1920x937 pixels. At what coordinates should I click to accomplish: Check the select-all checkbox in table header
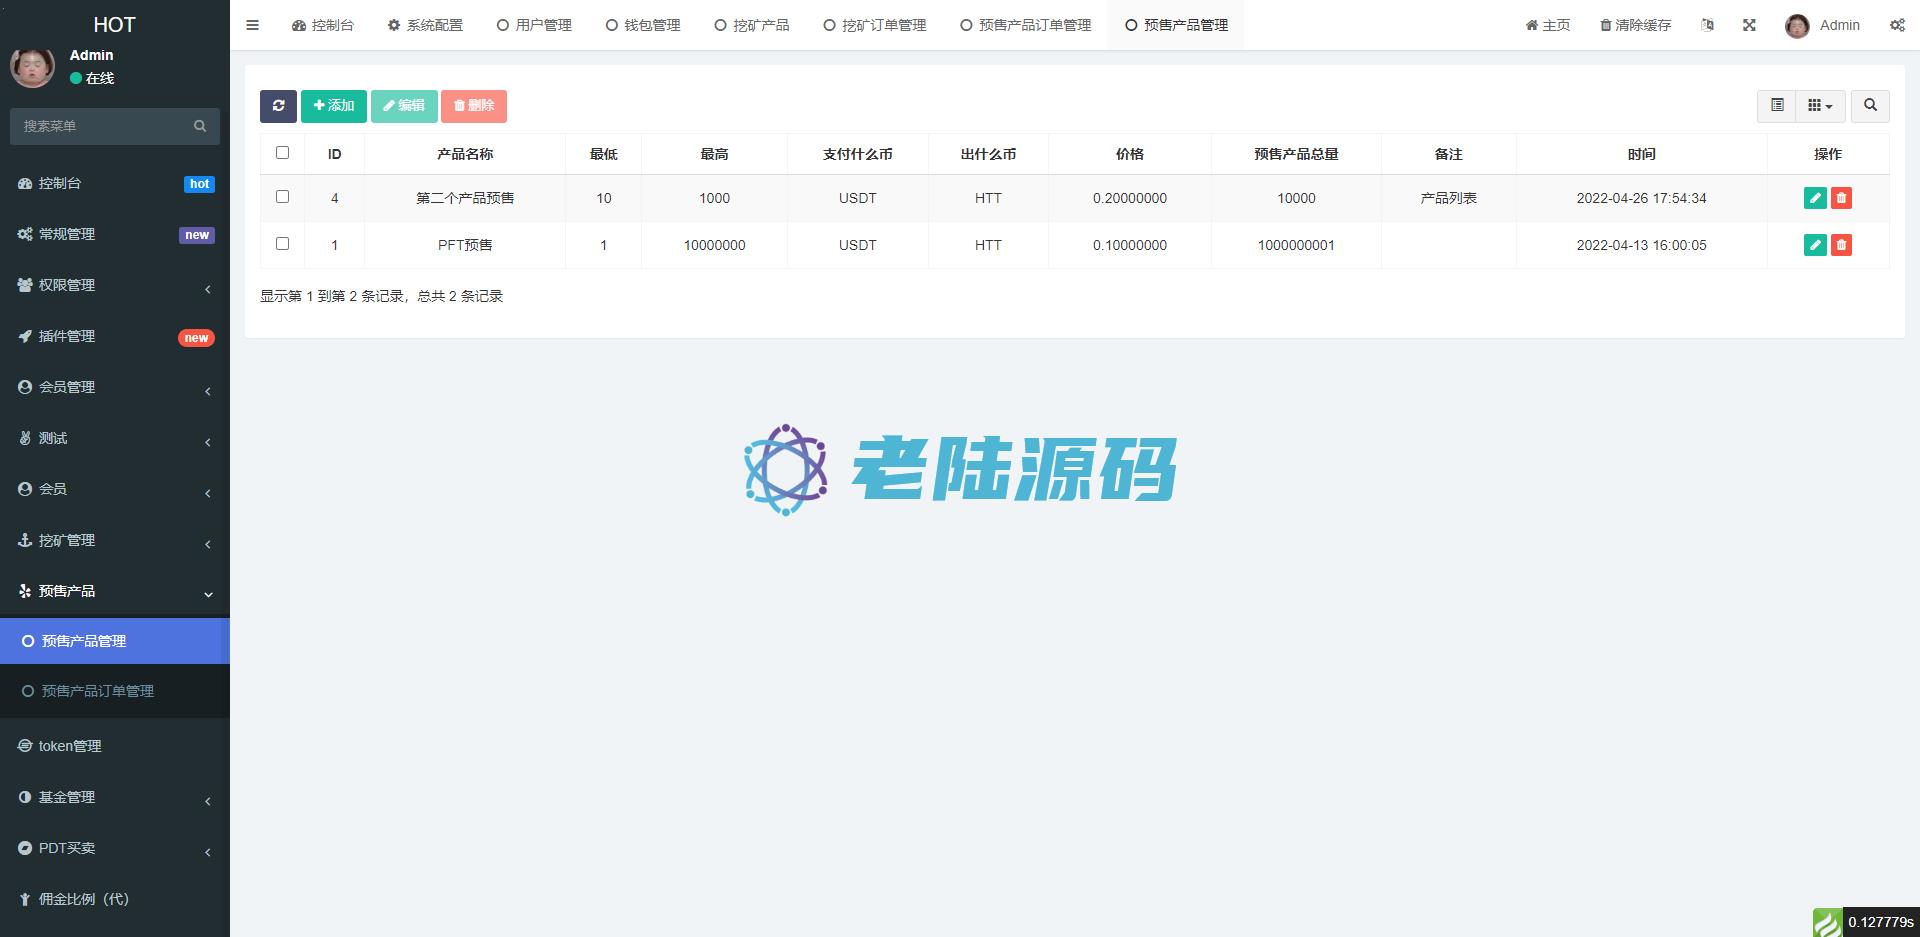(x=282, y=153)
